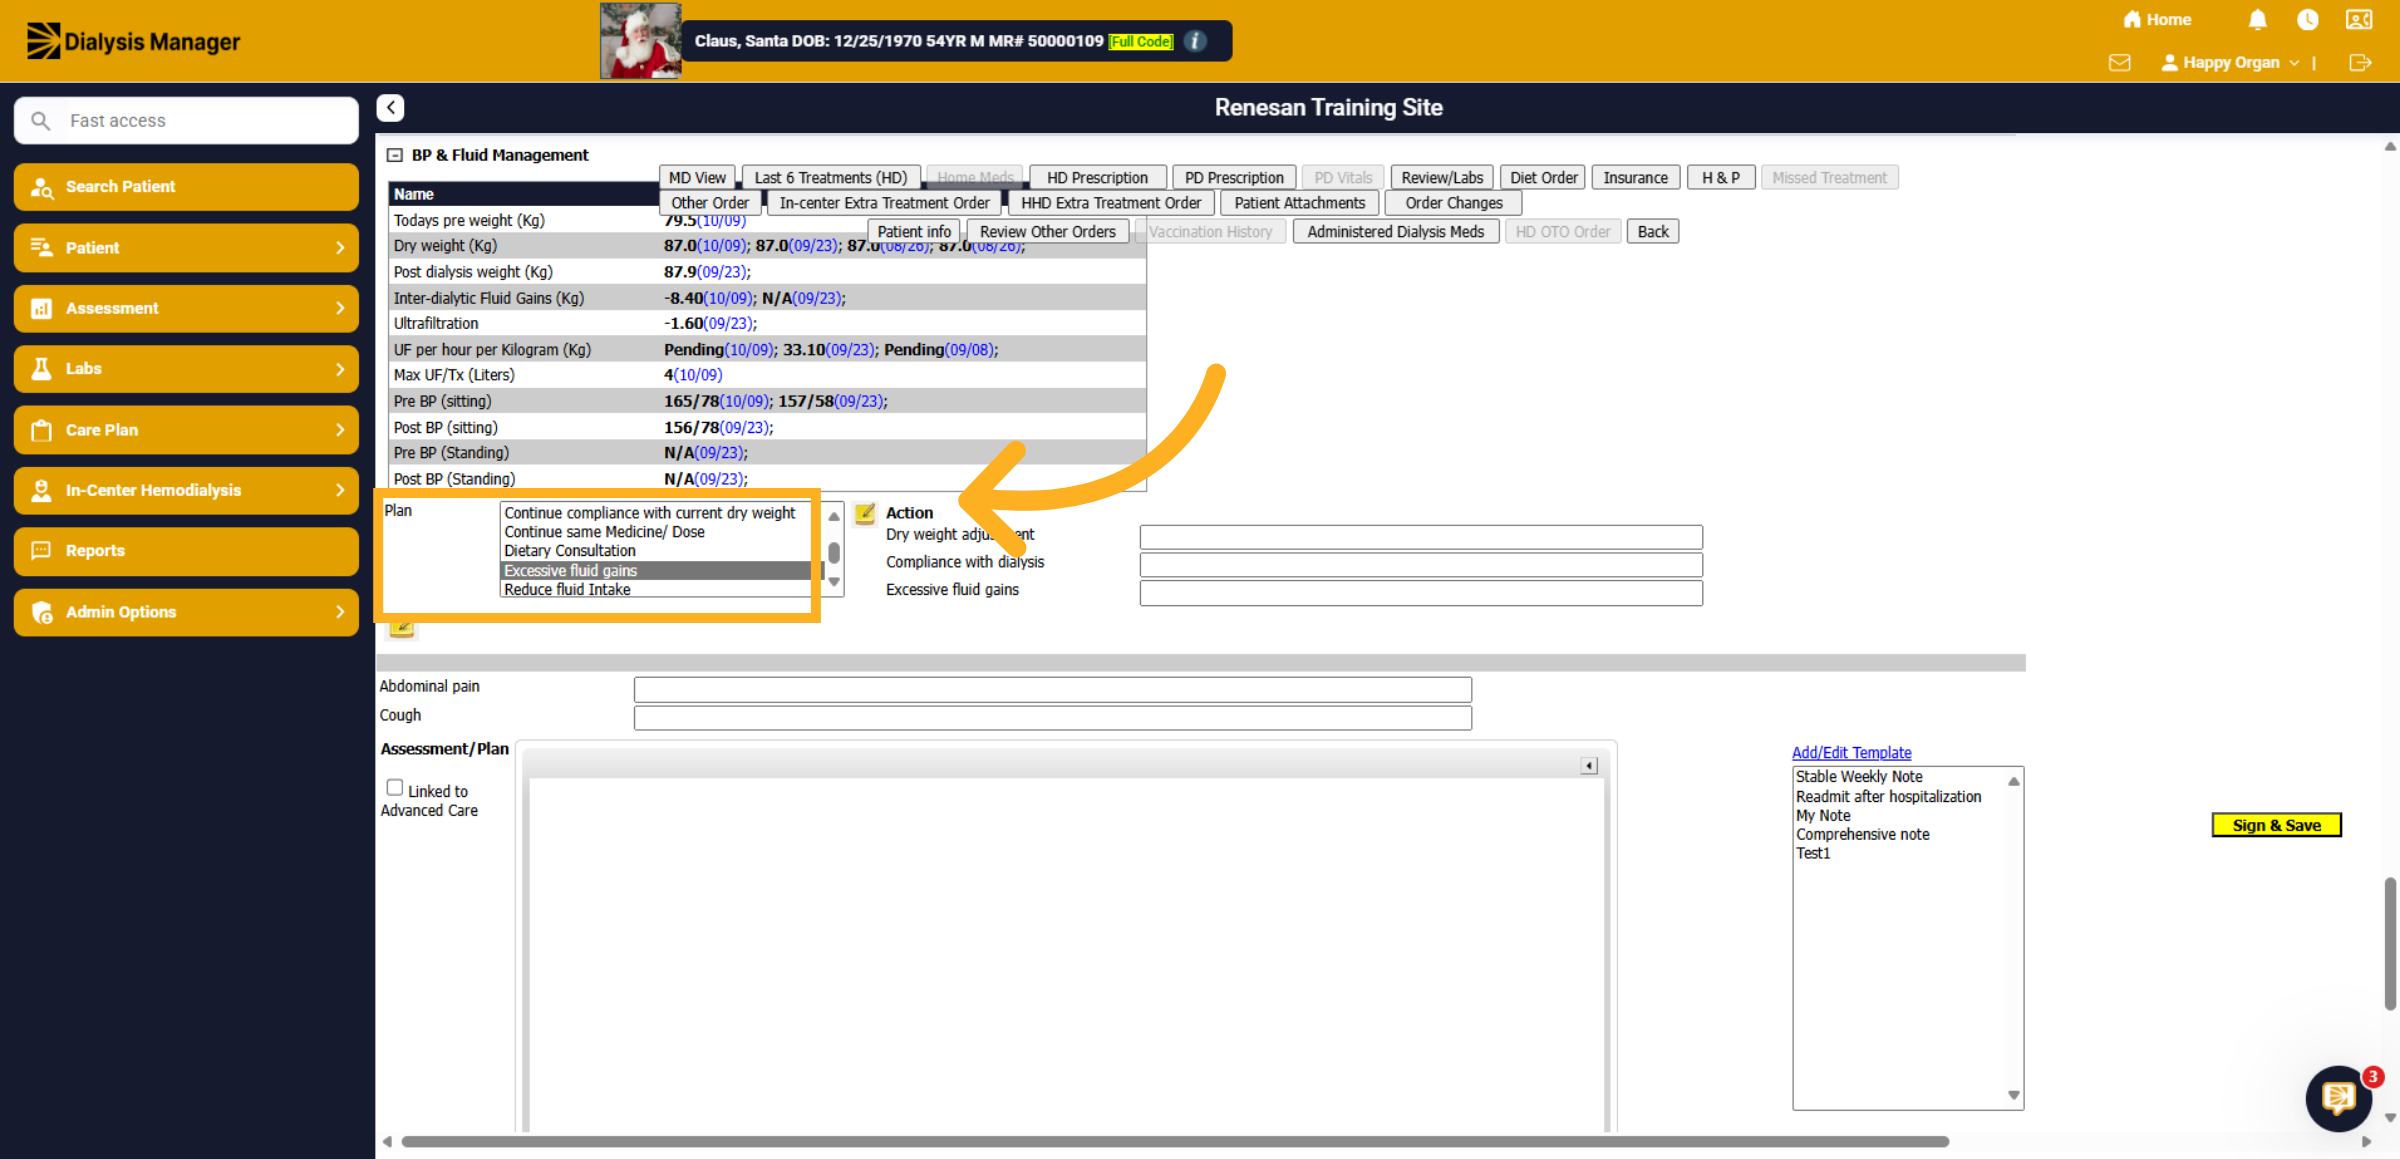Expand In-Center Hemodialysis chevron
The height and width of the screenshot is (1159, 2400).
(x=340, y=491)
